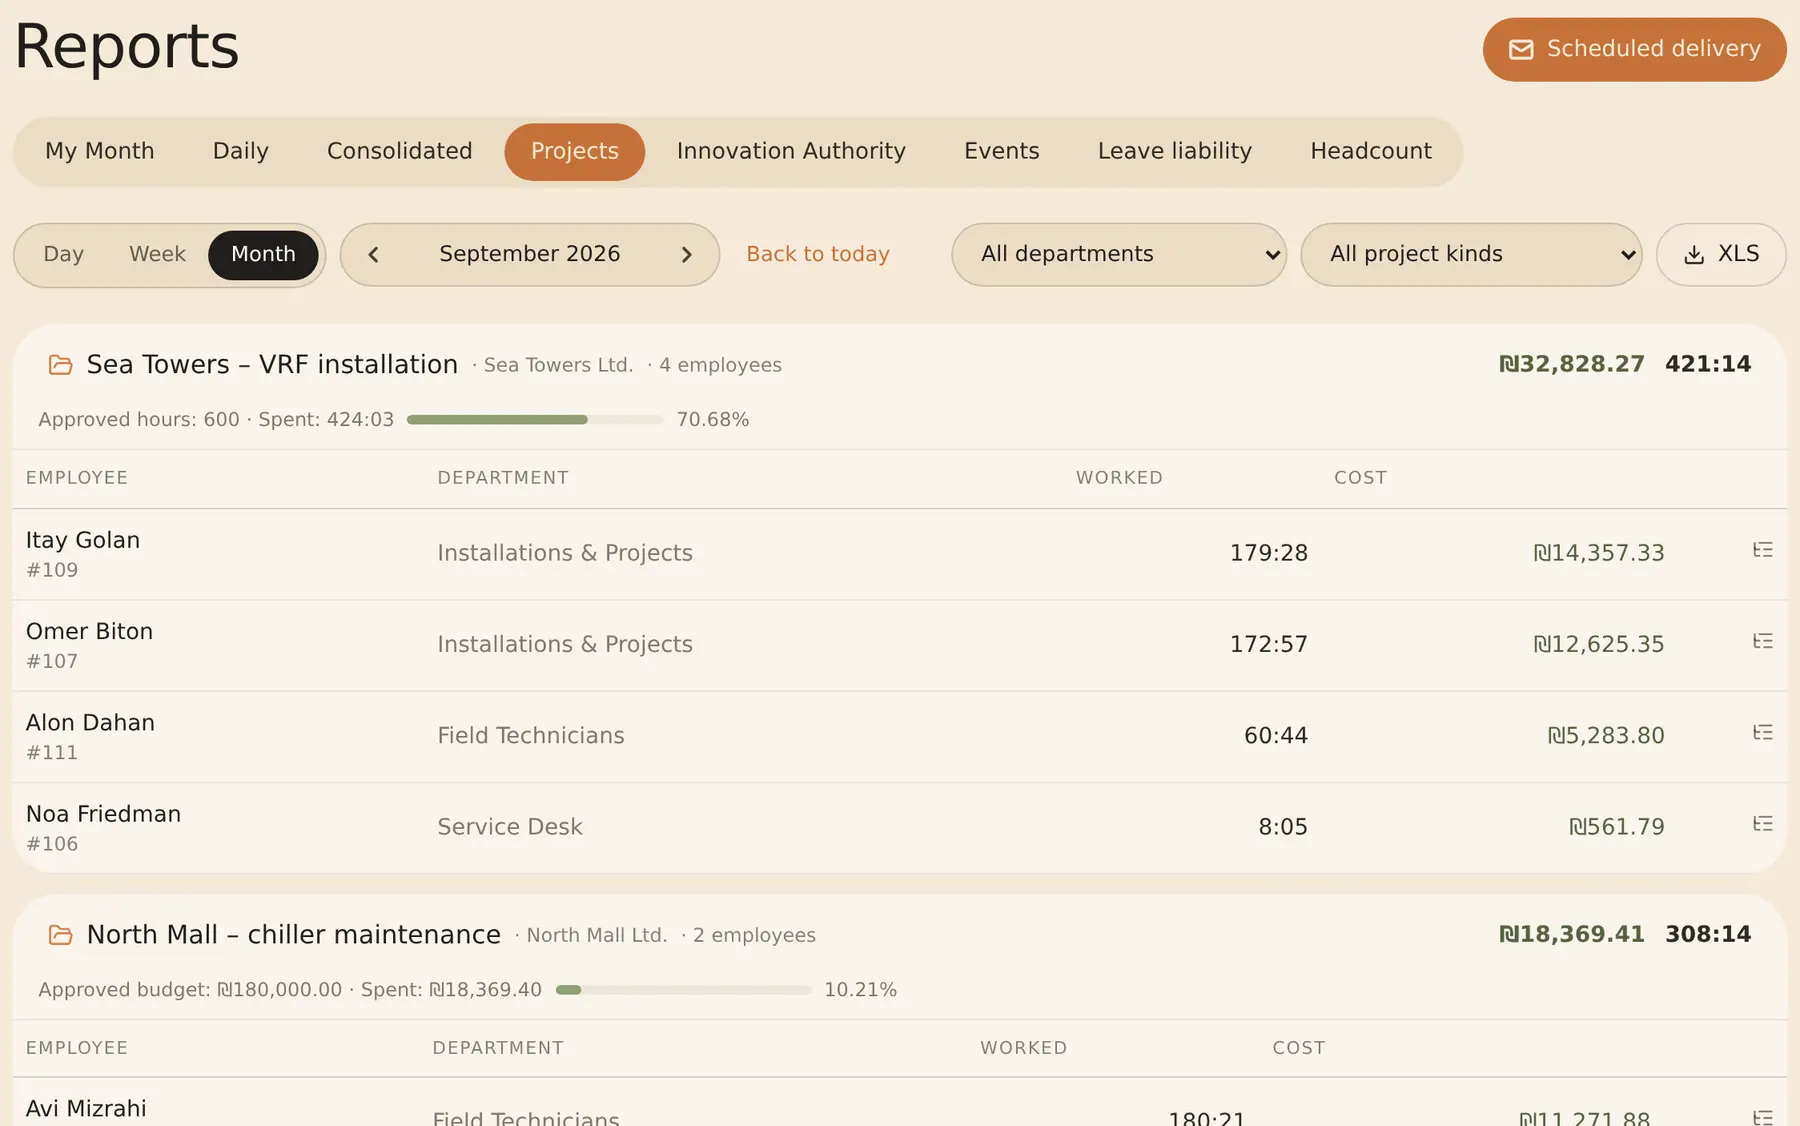Click employee name Omer Biton
The height and width of the screenshot is (1126, 1800).
pos(89,631)
